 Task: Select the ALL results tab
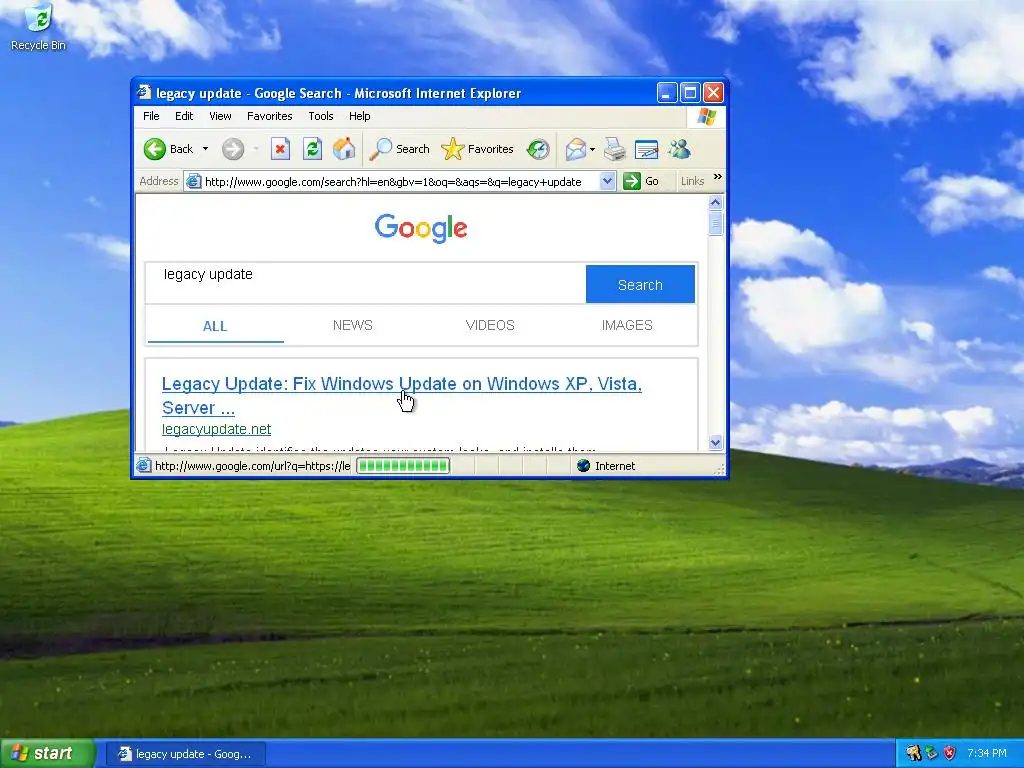(x=215, y=326)
